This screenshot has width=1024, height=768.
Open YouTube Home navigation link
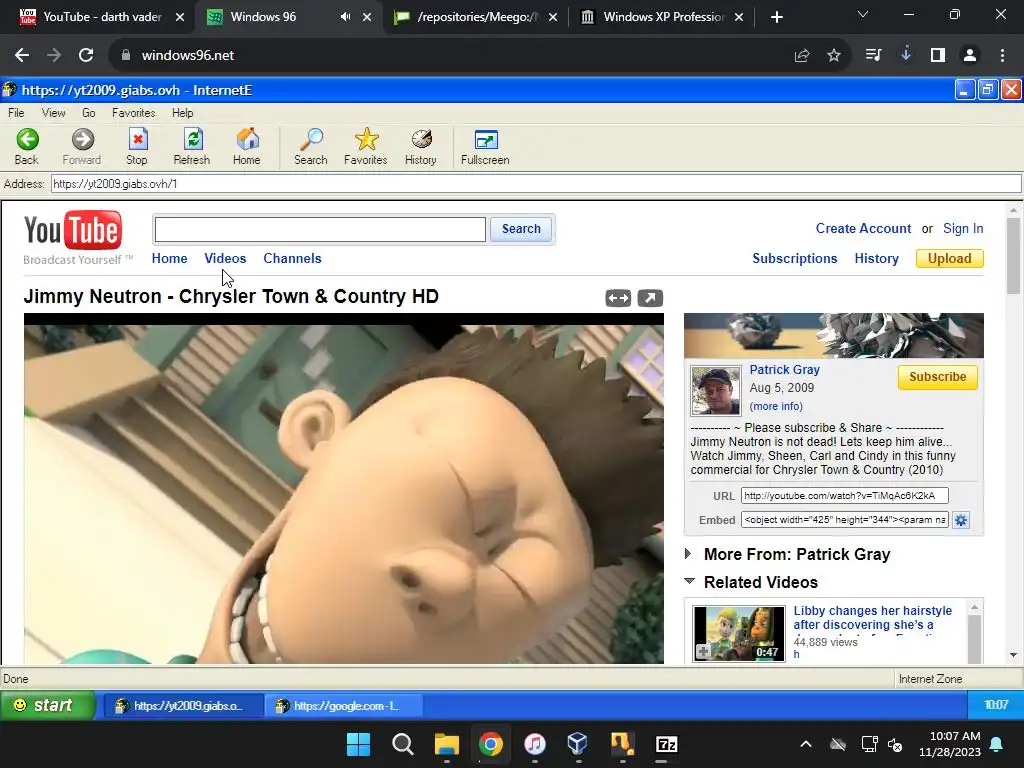tap(170, 259)
